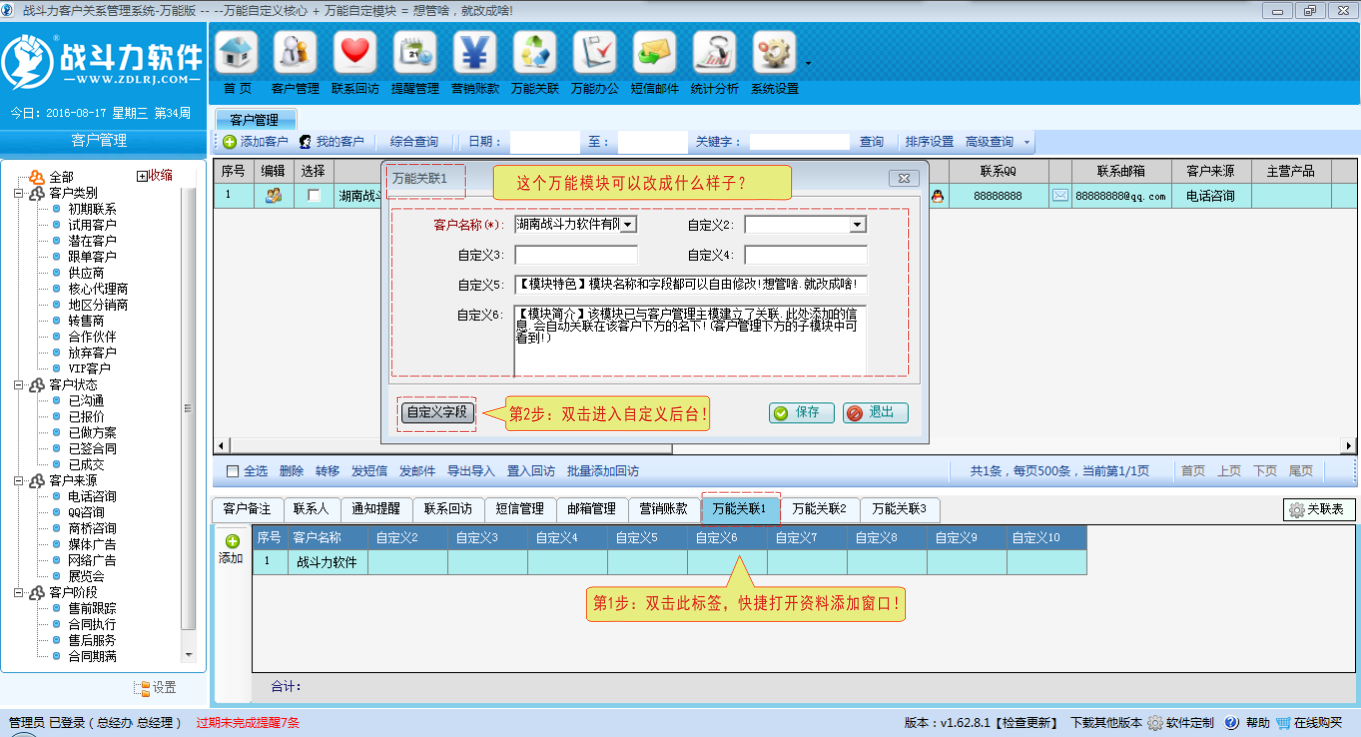Viewport: 1361px width, 737px height.
Task: Open 万能办公 checklist icon
Action: pyautogui.click(x=595, y=53)
